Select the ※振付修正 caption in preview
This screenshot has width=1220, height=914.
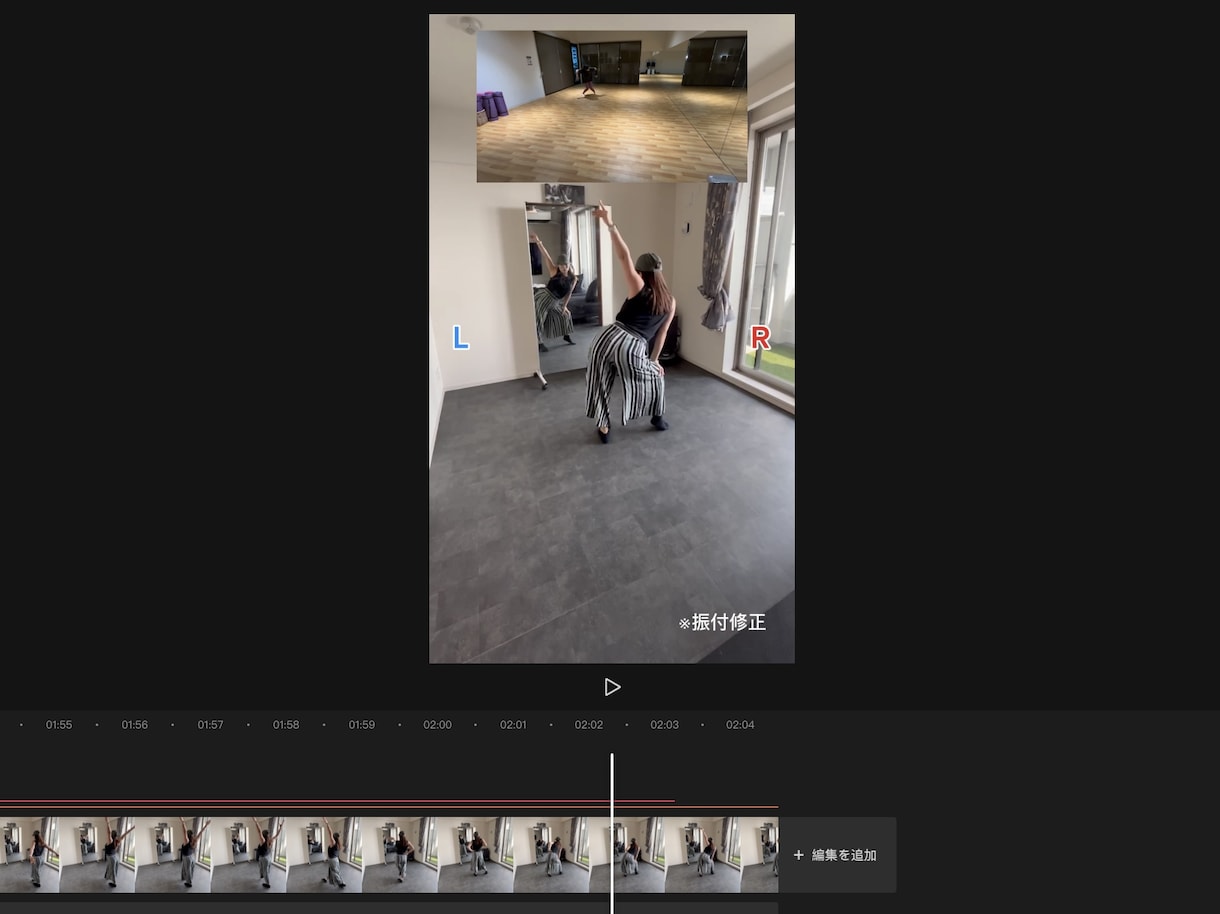point(722,622)
